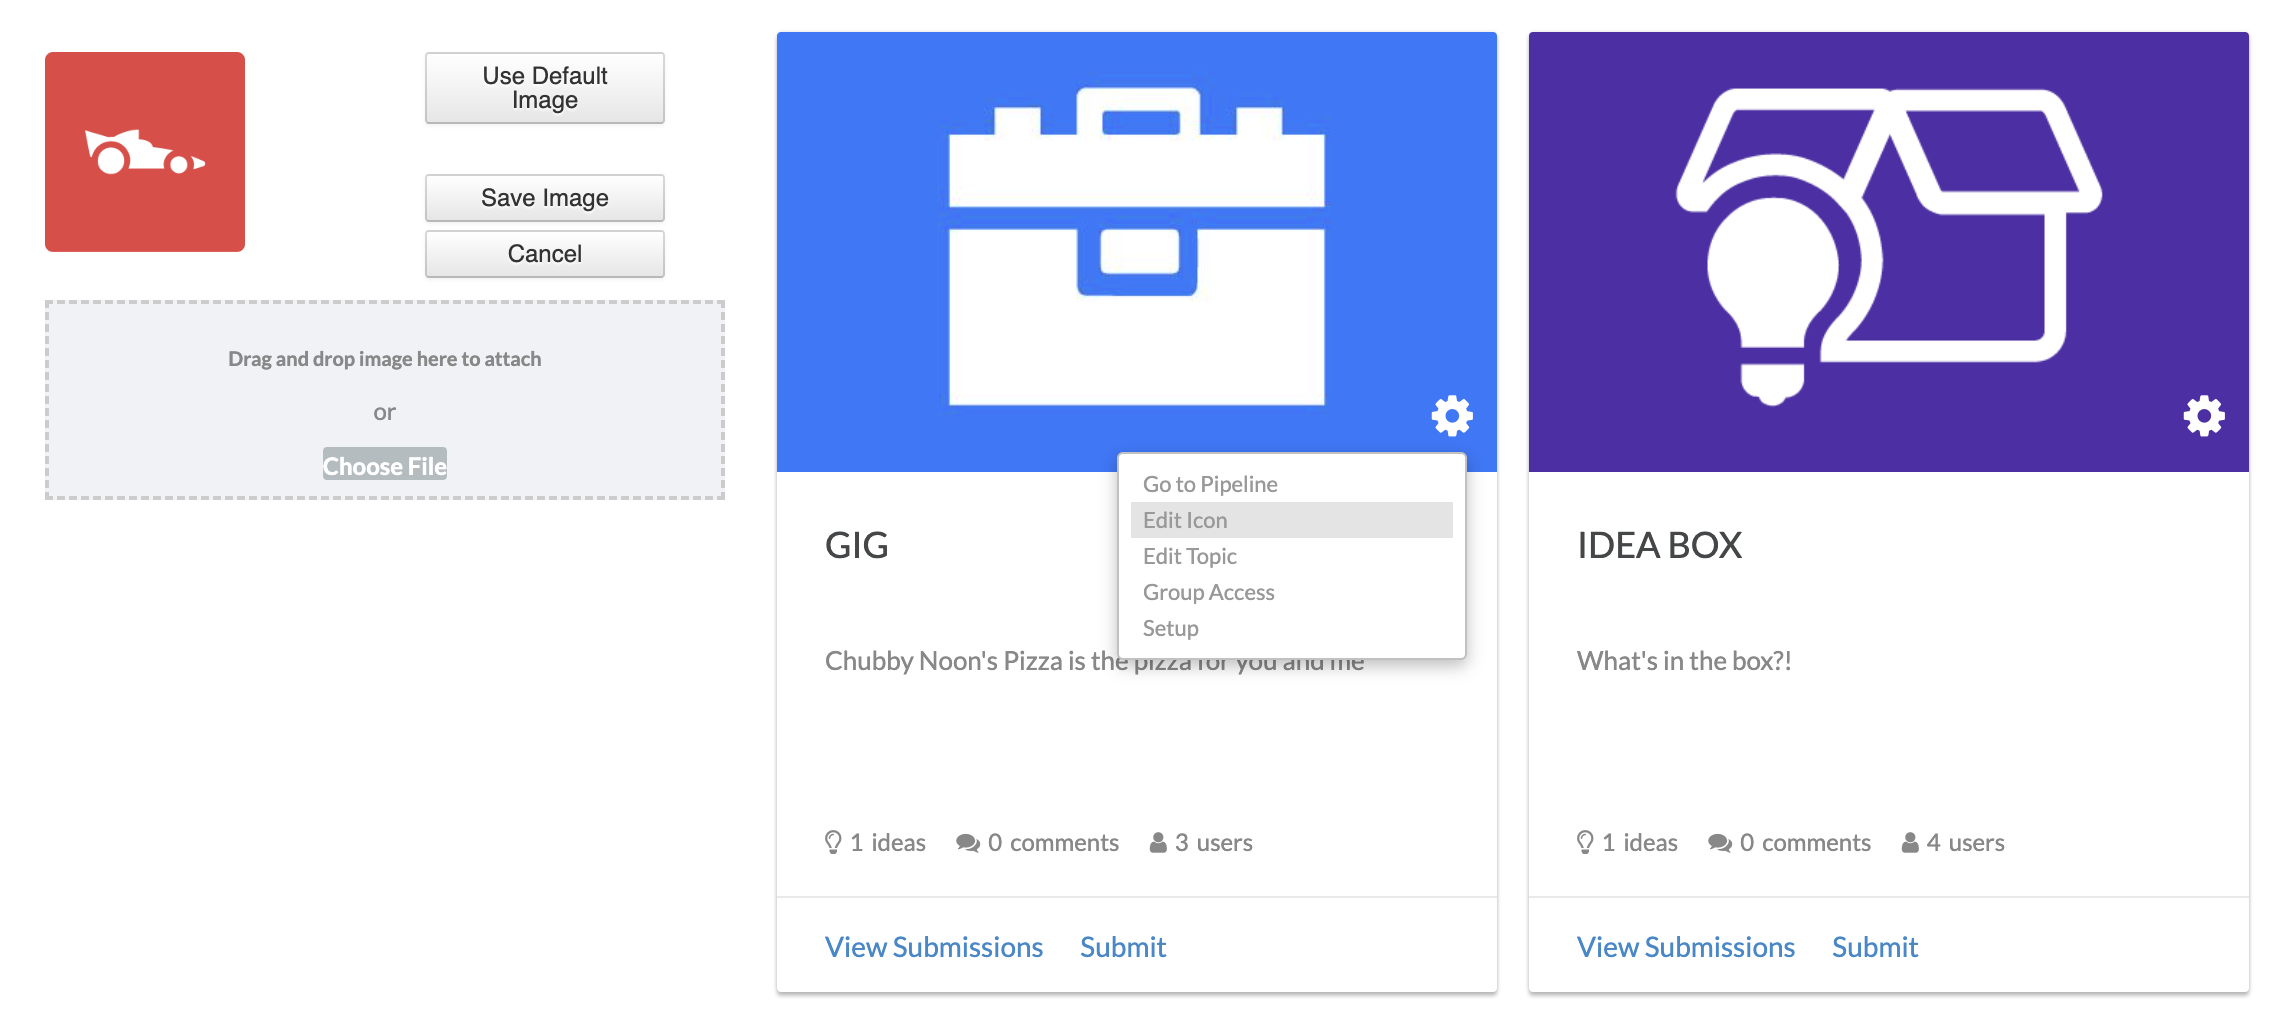Cancel the image upload
The width and height of the screenshot is (2290, 1014).
[544, 254]
